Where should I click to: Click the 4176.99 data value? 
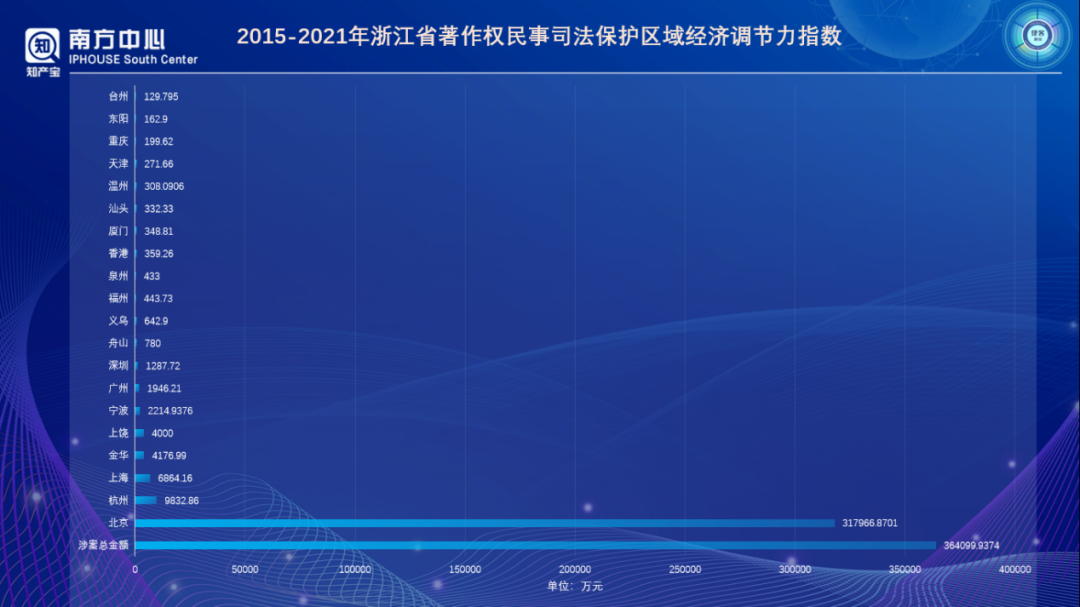[169, 455]
